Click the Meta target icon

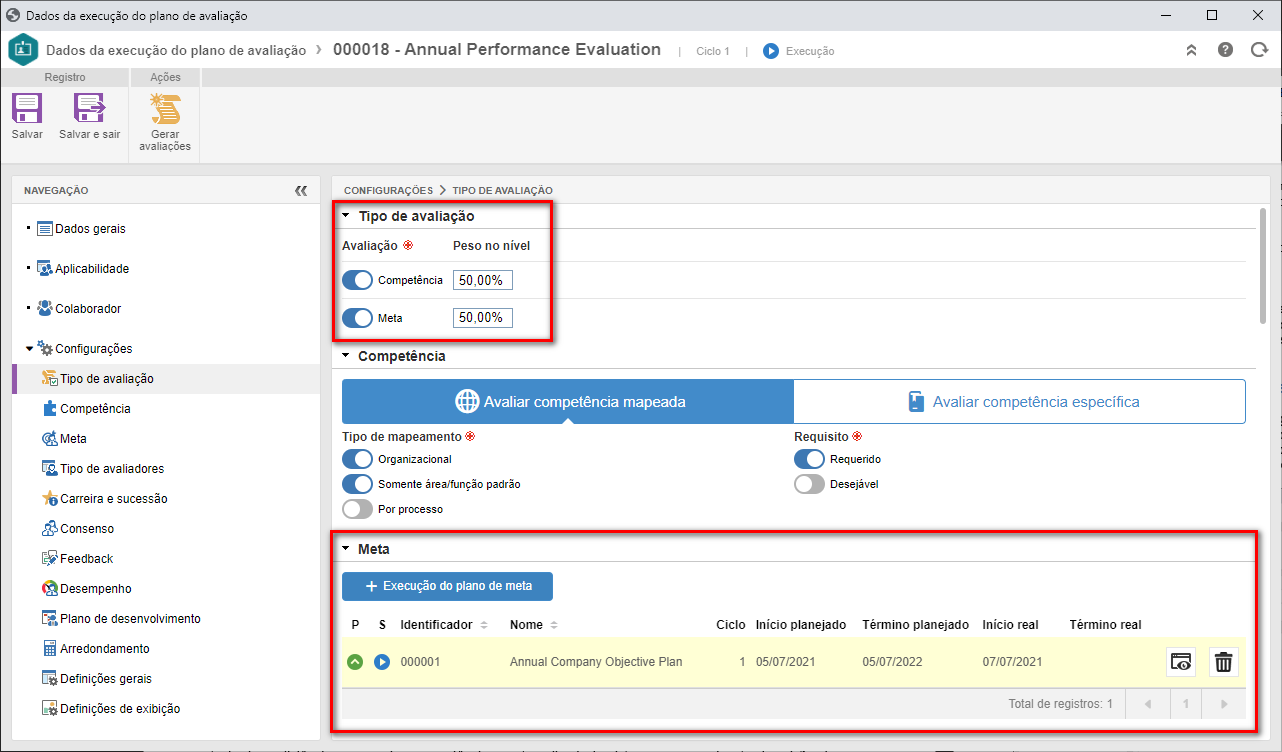[x=50, y=439]
